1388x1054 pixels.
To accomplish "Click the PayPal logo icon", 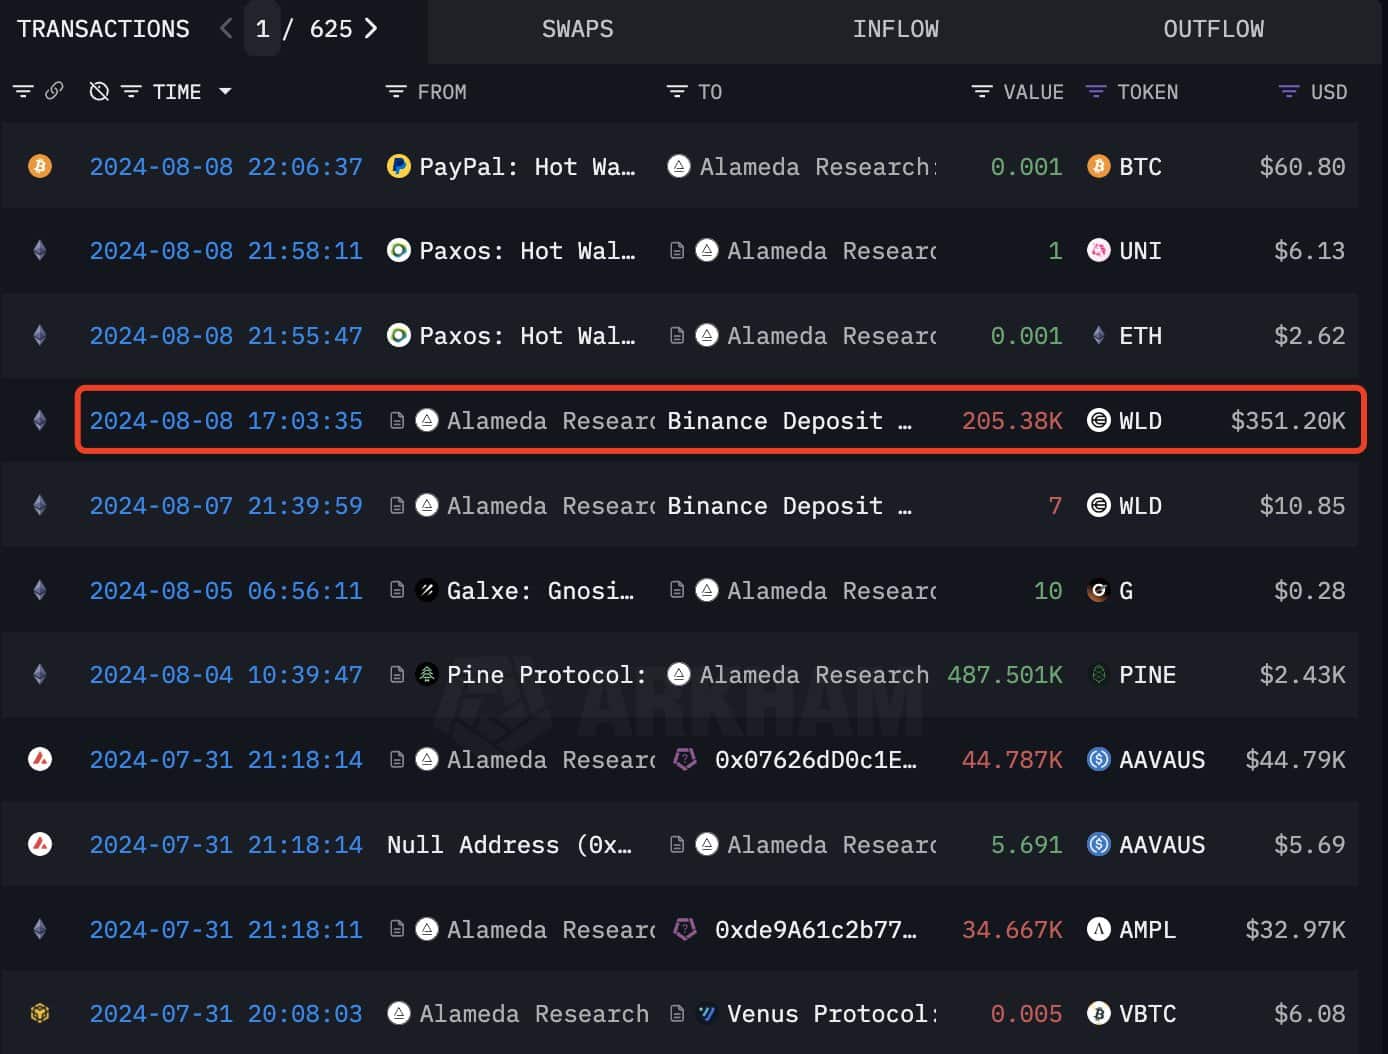I will 399,166.
